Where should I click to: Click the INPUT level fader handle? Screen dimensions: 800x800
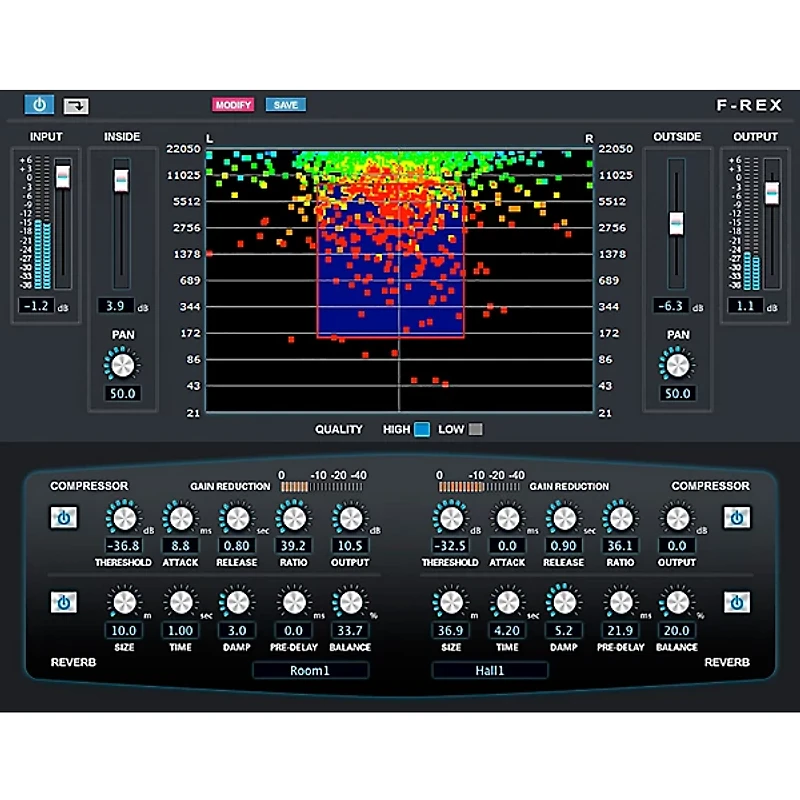(x=63, y=176)
